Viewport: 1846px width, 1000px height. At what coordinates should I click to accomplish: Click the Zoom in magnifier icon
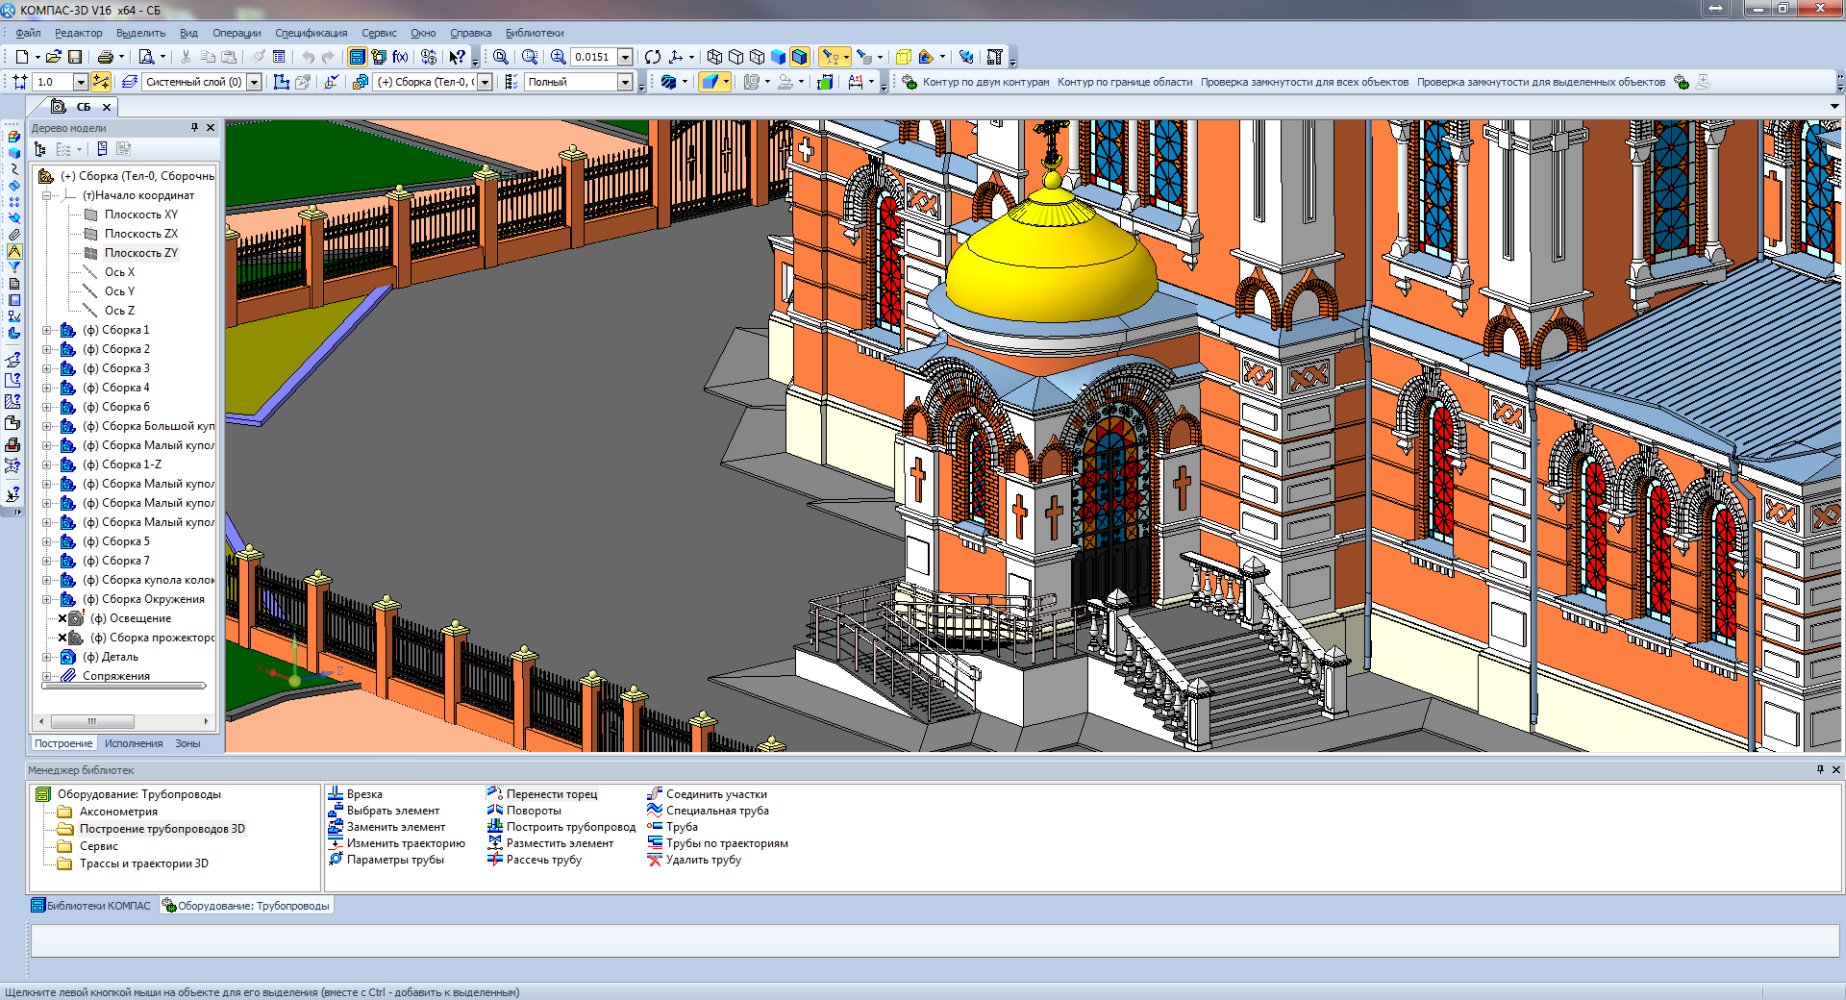(x=558, y=57)
